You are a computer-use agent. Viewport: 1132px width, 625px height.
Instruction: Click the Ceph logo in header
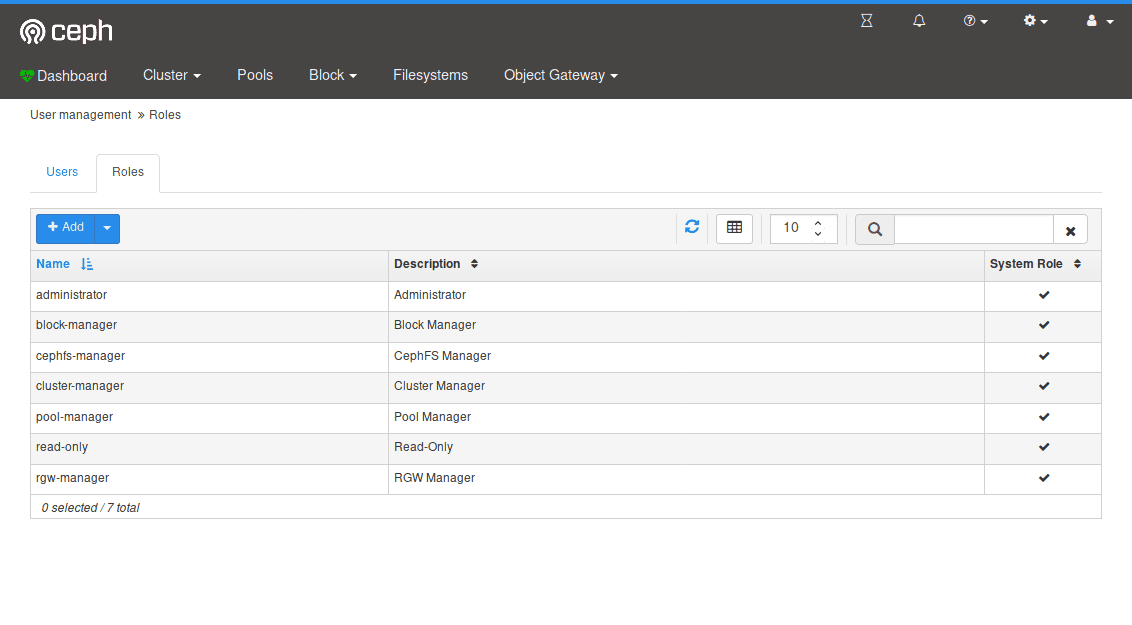66,32
